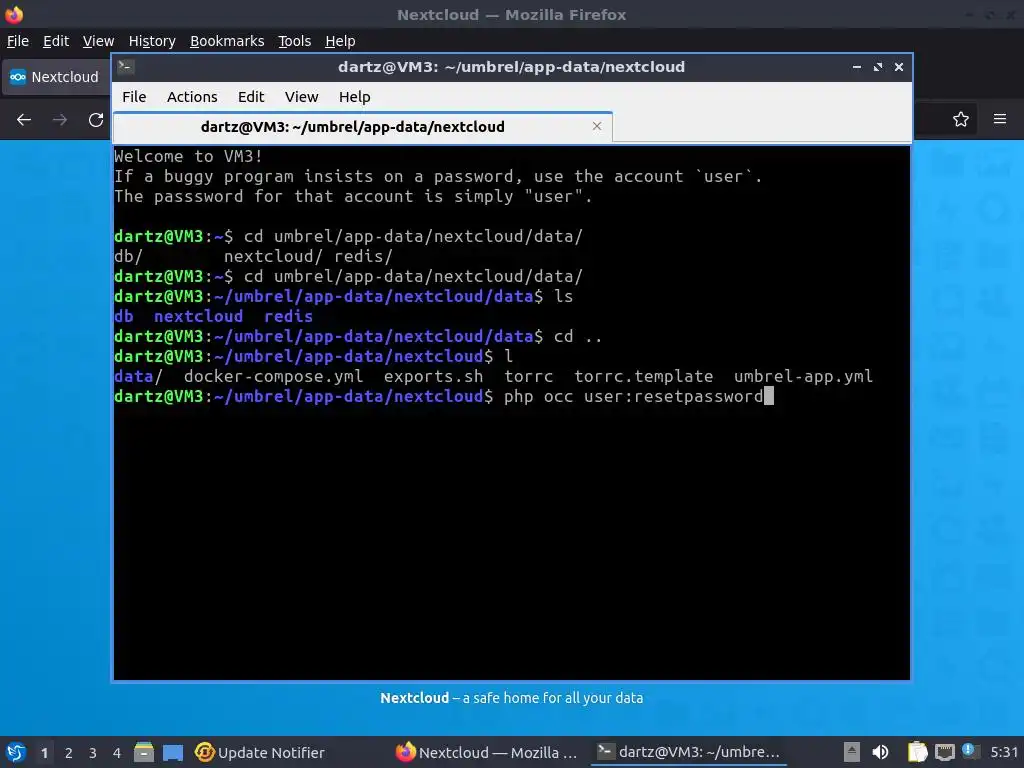Click the blue 'redis' directory name
Viewport: 1024px width, 768px height.
[289, 317]
